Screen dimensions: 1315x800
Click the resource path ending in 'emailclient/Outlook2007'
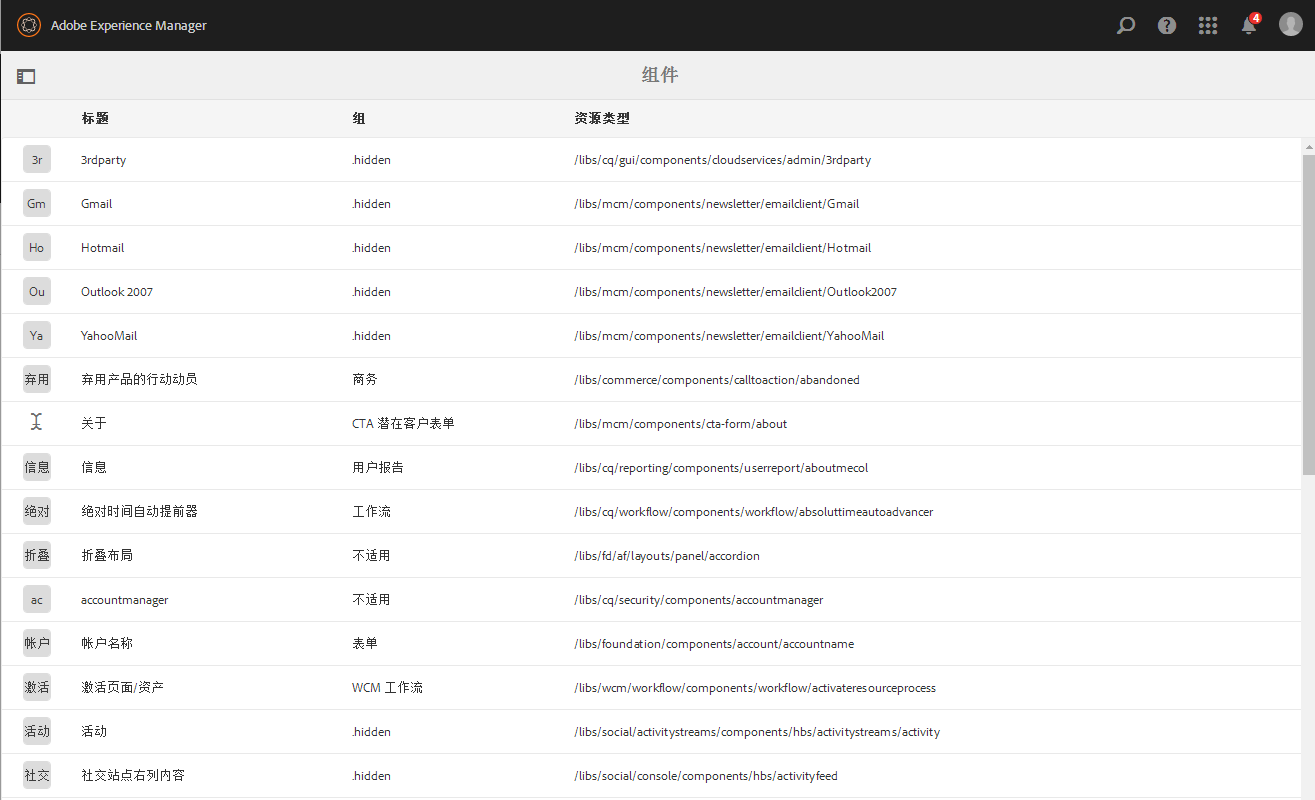736,292
